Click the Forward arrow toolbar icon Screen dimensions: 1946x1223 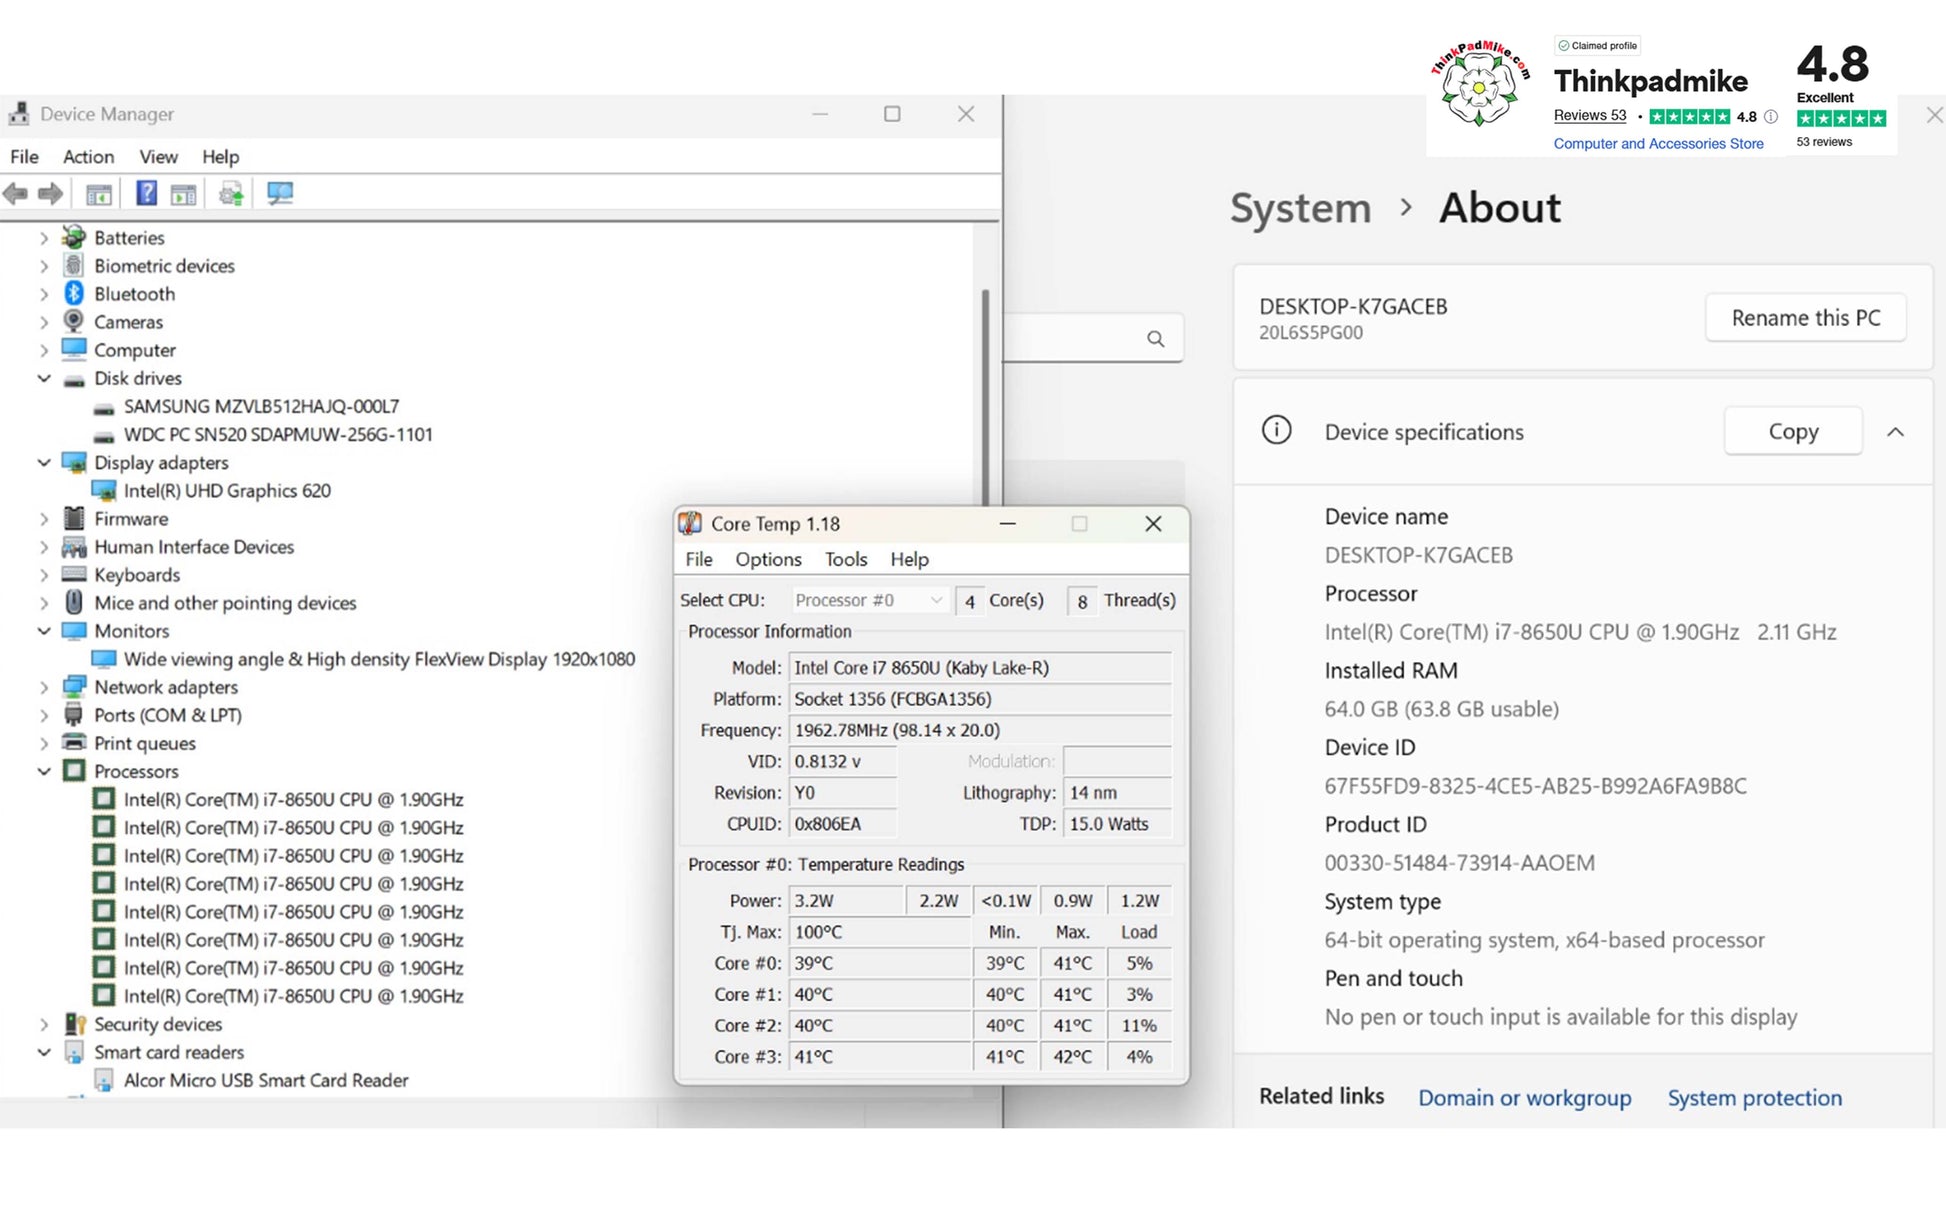pos(50,194)
